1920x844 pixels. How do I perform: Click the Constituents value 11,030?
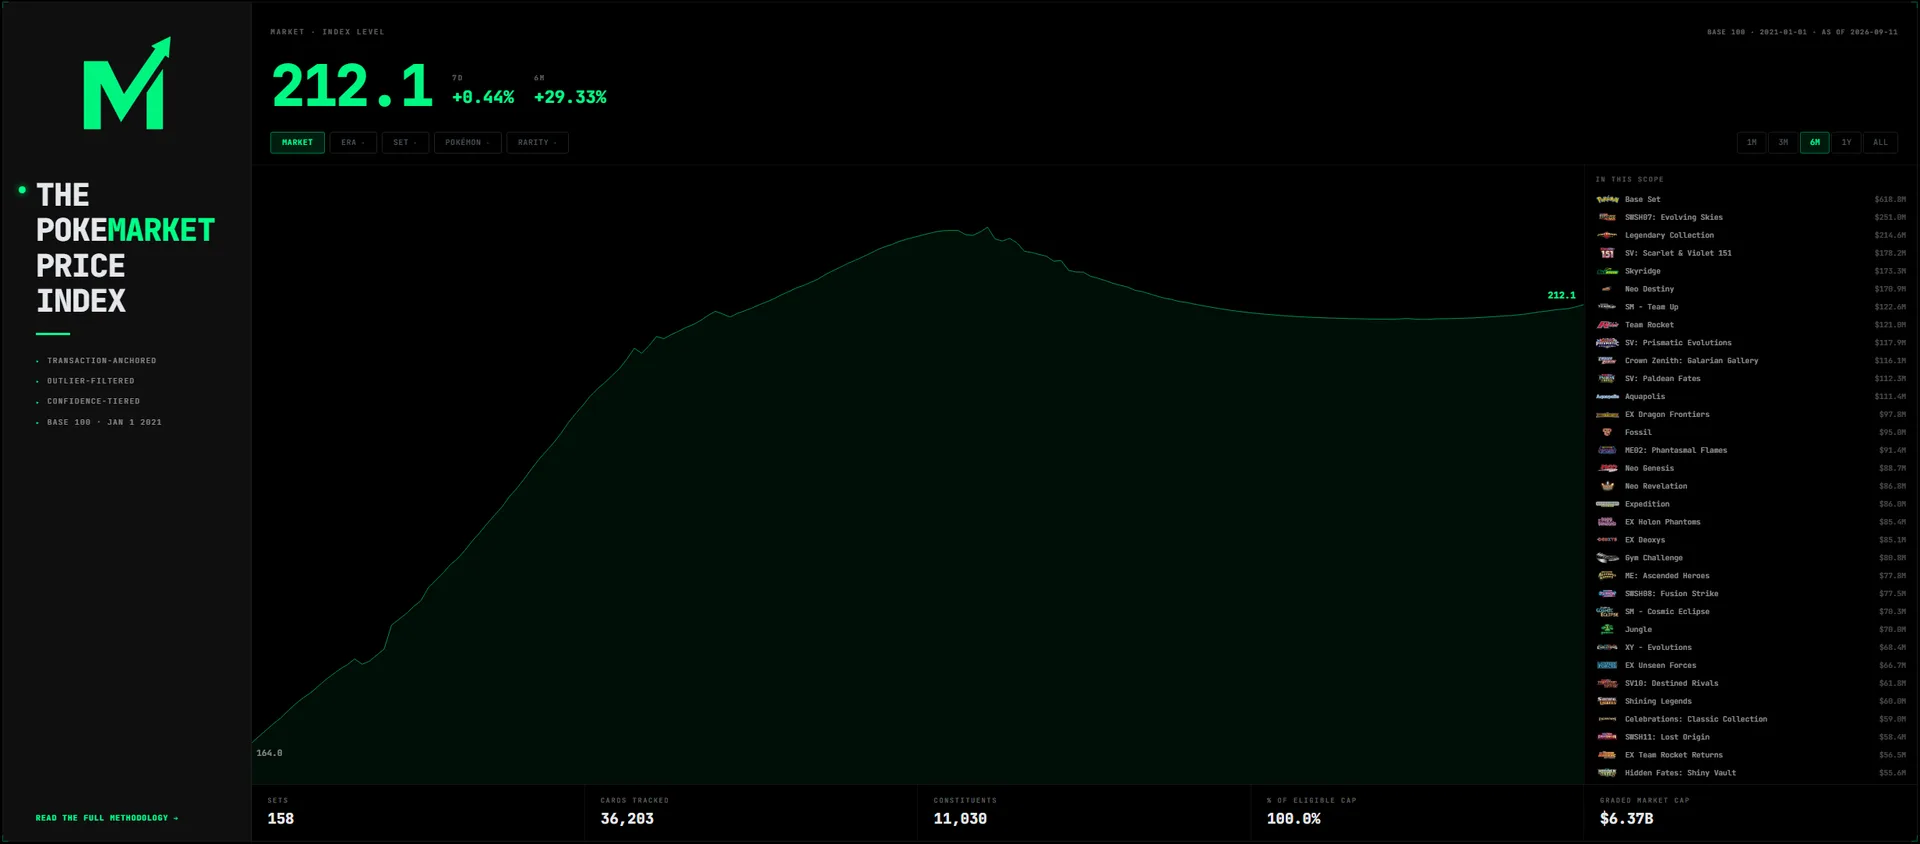tap(960, 819)
